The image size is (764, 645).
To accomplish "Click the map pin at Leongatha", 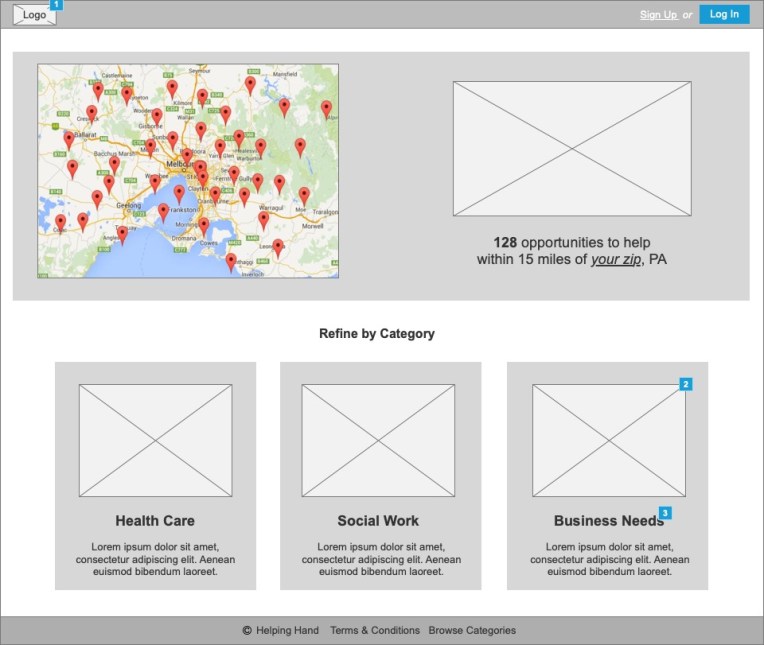I will pyautogui.click(x=278, y=246).
